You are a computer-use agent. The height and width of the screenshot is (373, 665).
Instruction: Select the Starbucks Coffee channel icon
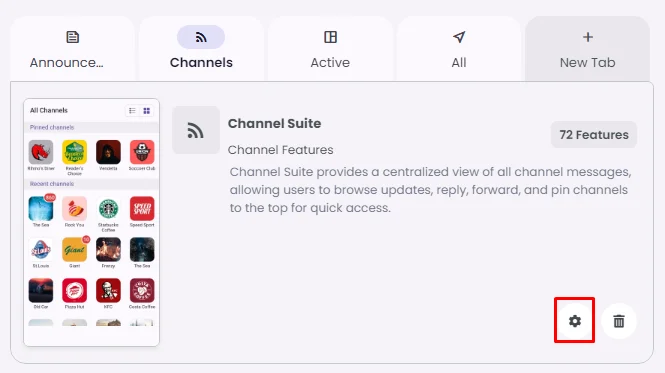tap(108, 208)
